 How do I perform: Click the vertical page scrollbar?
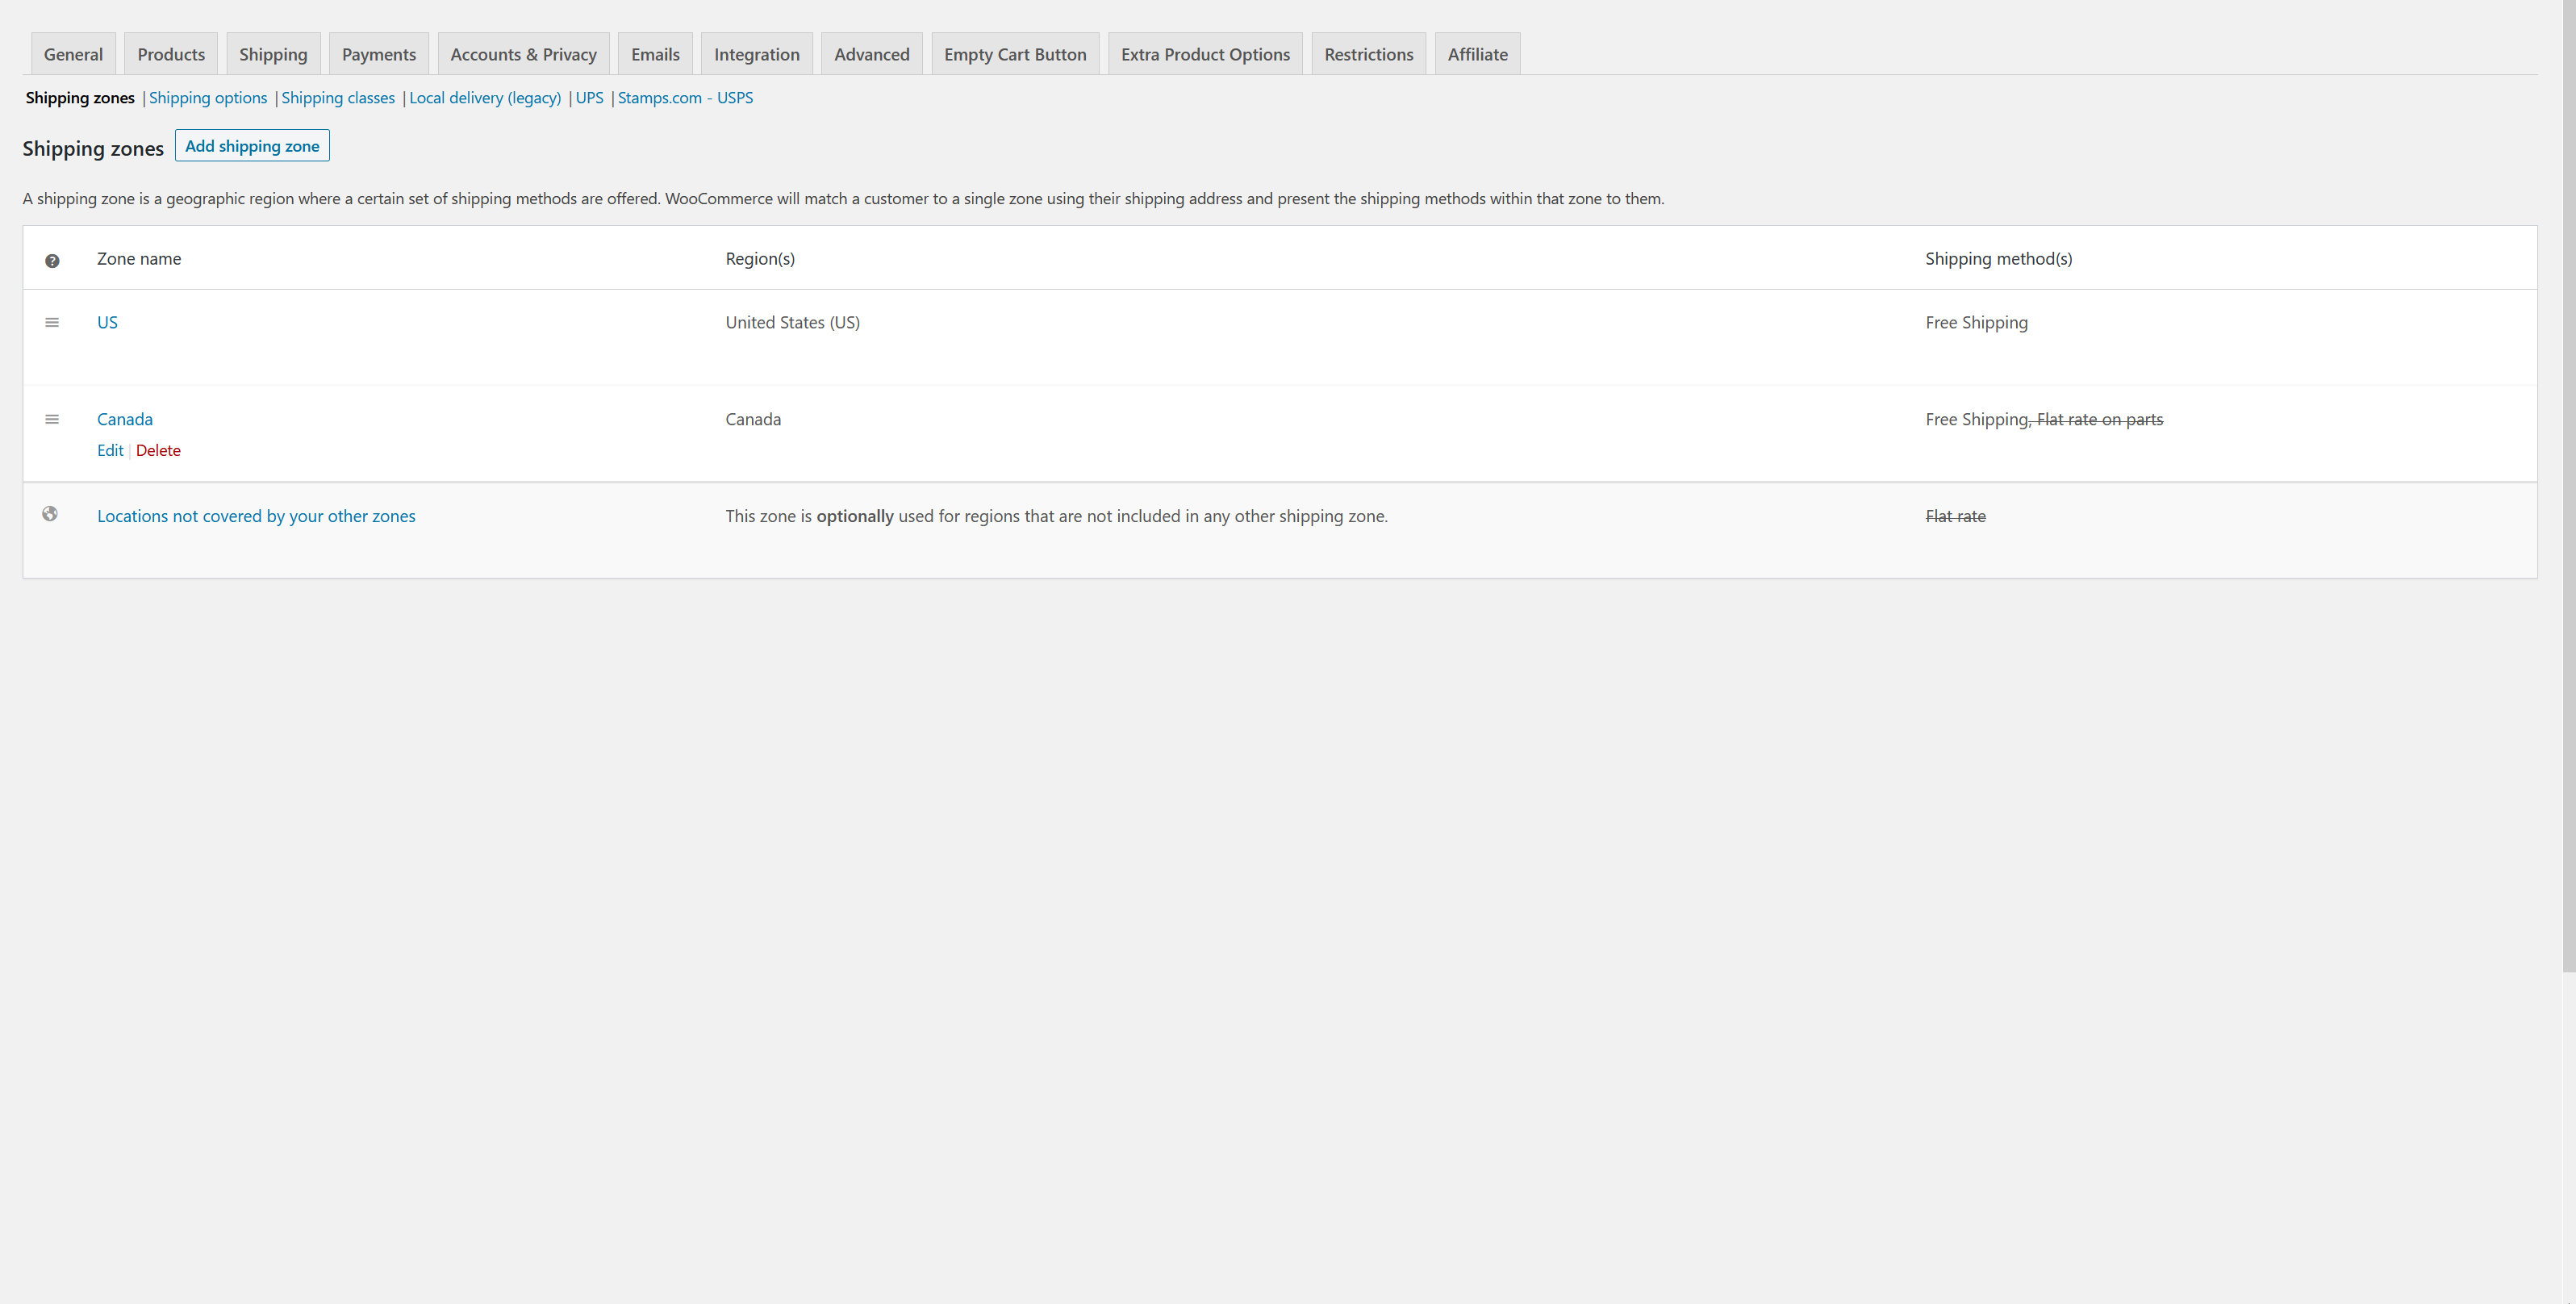coord(2569,485)
